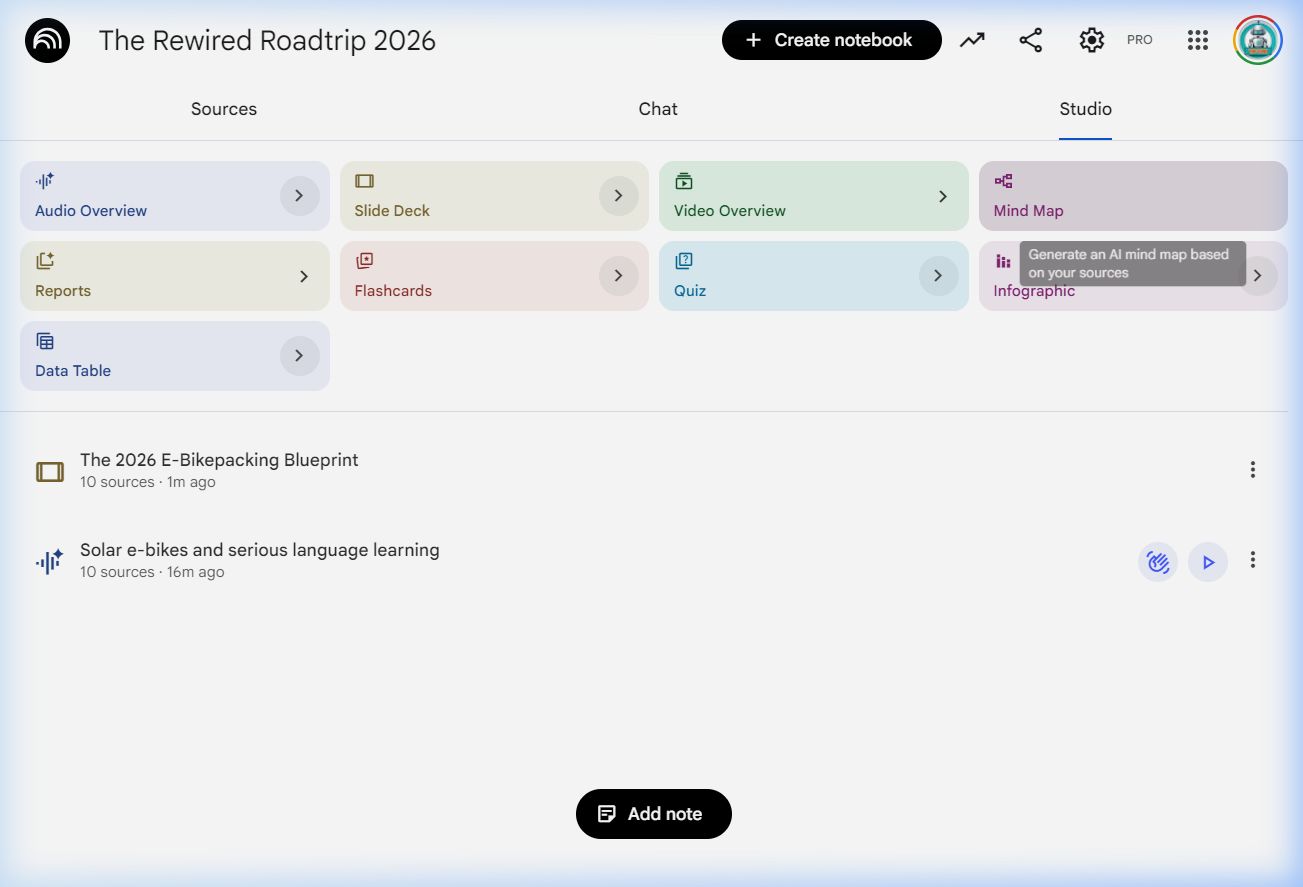The height and width of the screenshot is (887, 1303).
Task: Click the share notebook icon
Action: [x=1030, y=40]
